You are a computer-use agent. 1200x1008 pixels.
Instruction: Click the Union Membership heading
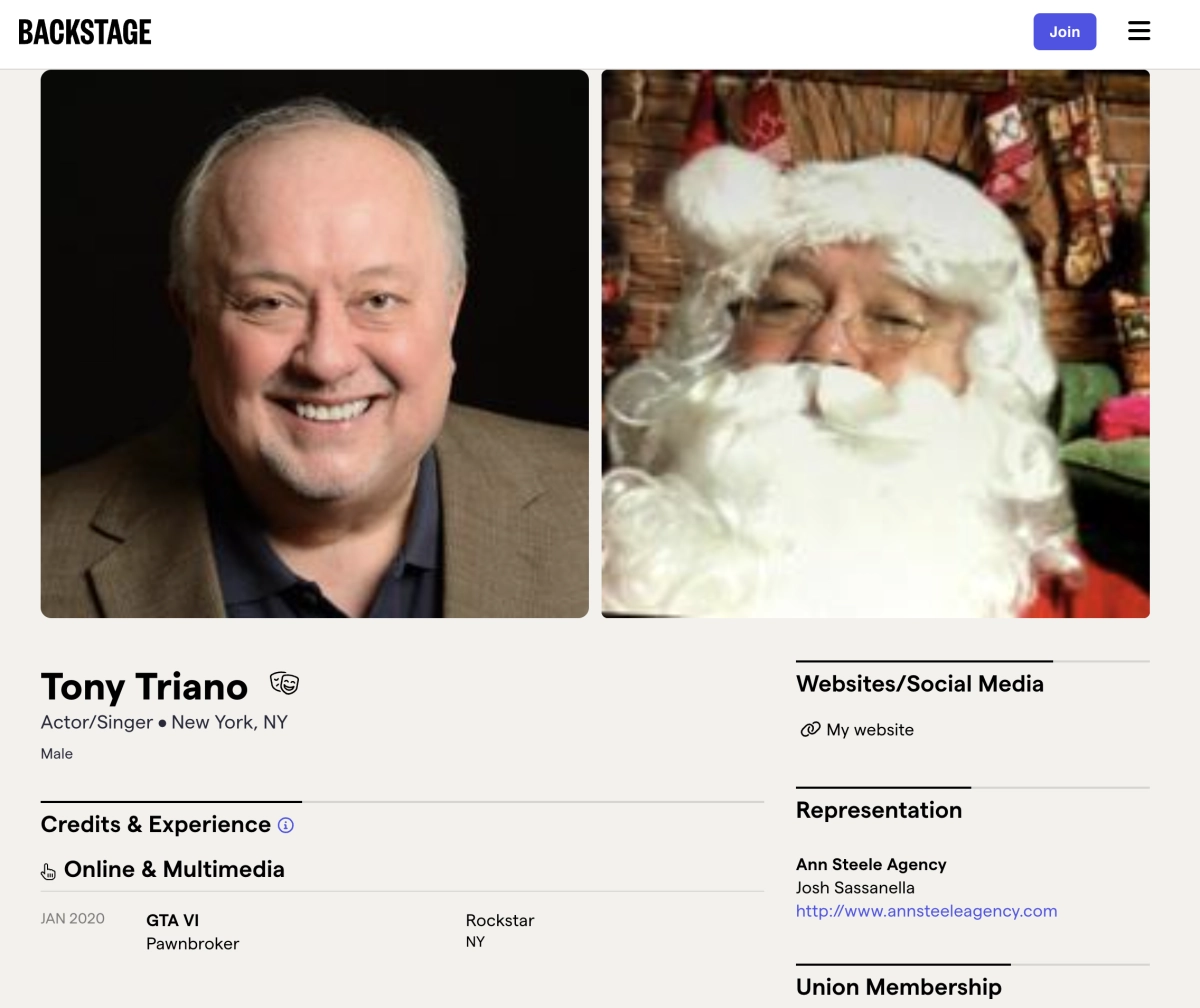tap(899, 987)
